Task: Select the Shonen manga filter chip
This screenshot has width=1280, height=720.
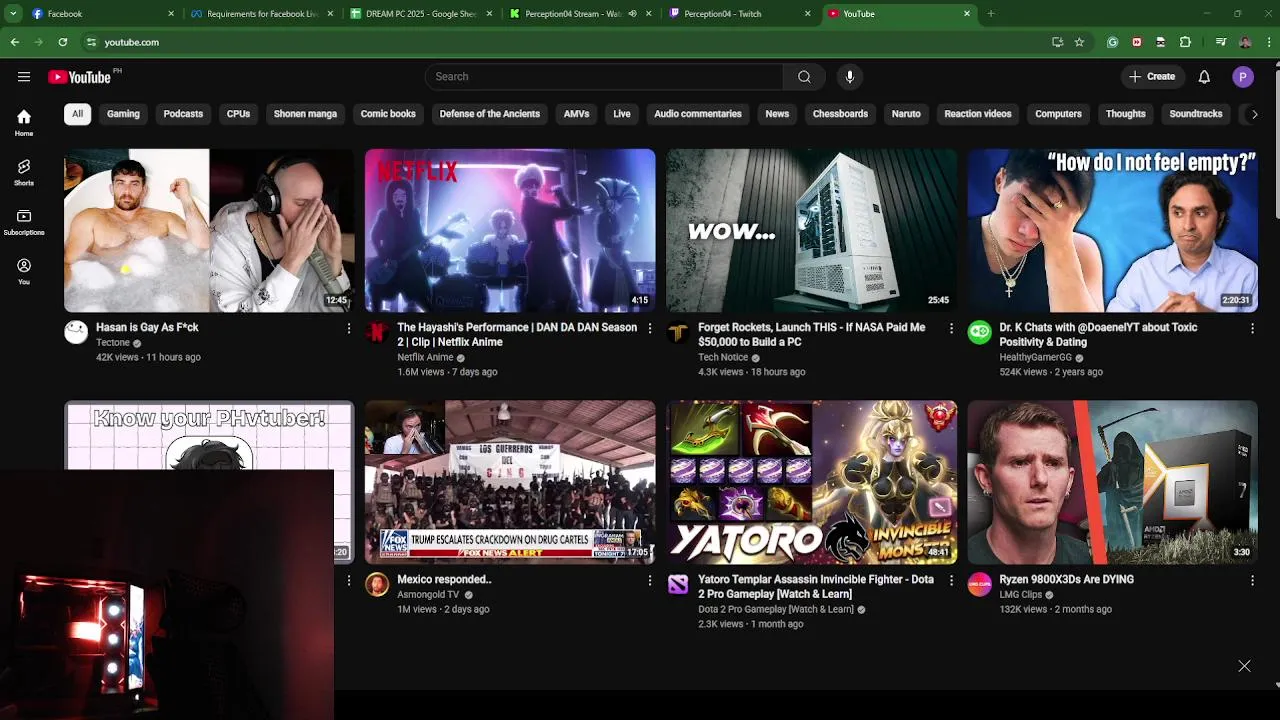Action: (305, 114)
